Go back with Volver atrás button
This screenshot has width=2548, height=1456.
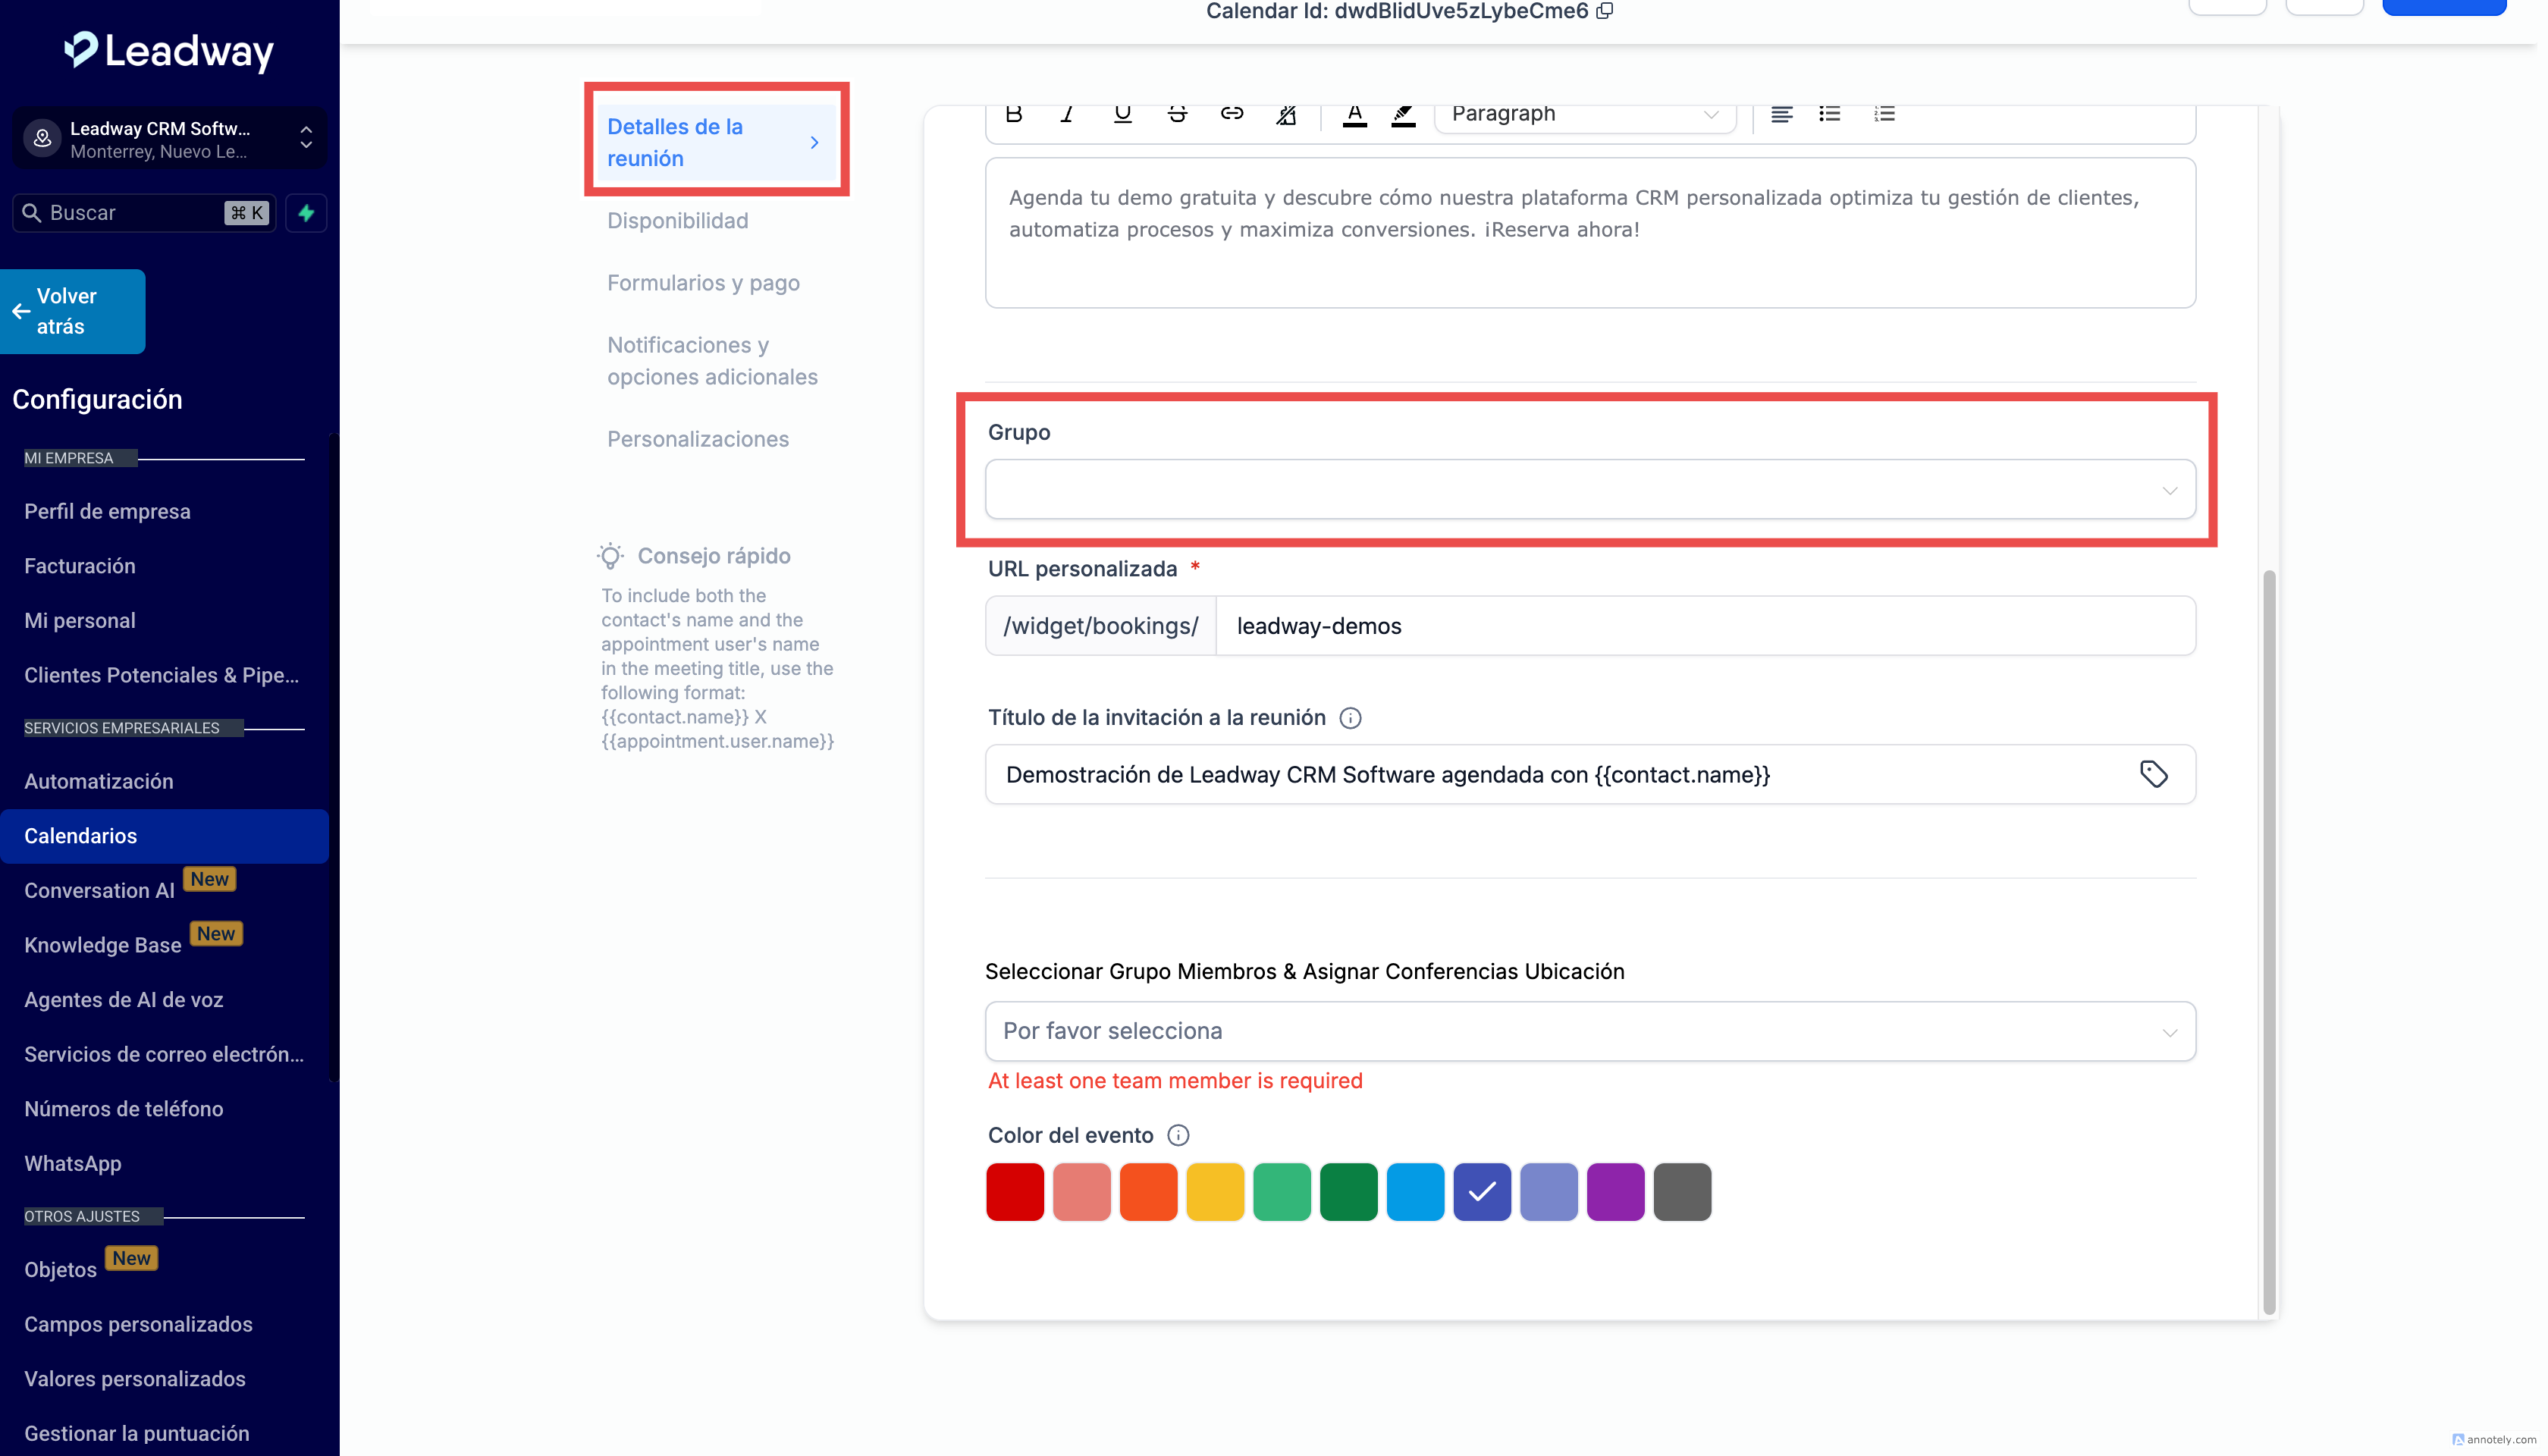coord(72,311)
